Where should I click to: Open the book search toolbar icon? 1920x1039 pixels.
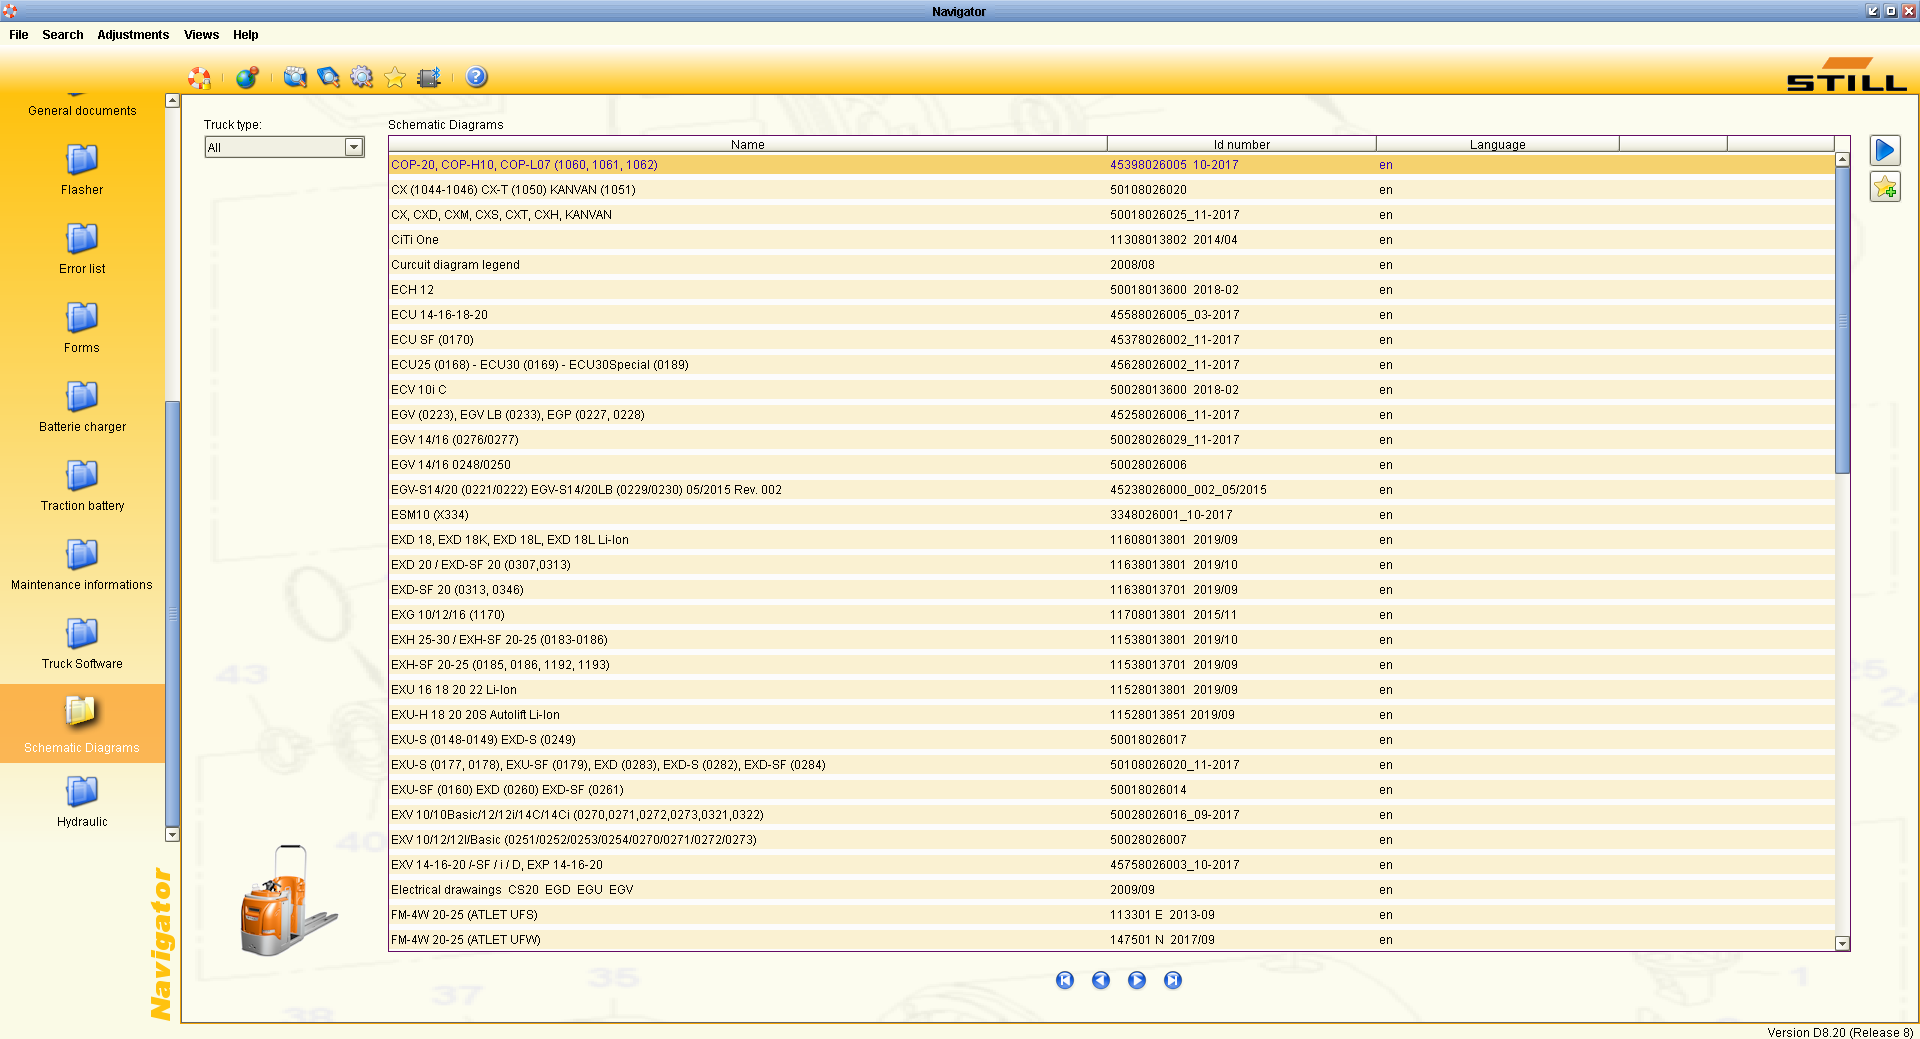click(328, 77)
